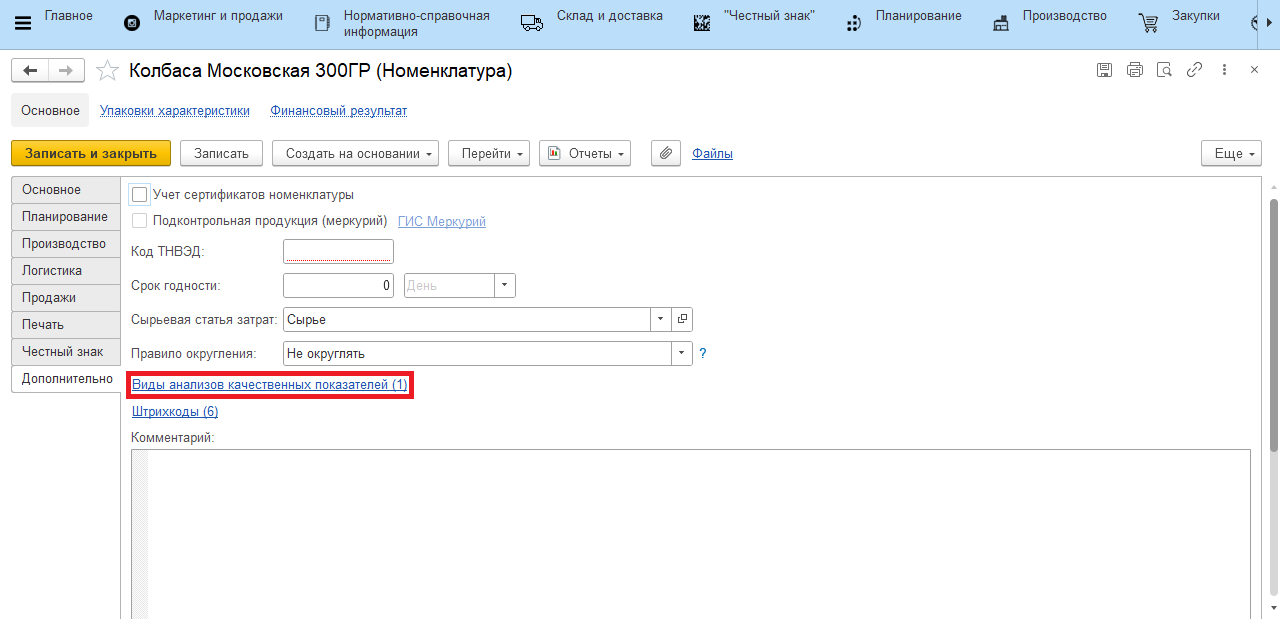The width and height of the screenshot is (1280, 628).
Task: Click the Планирование section icon
Action: 853,23
